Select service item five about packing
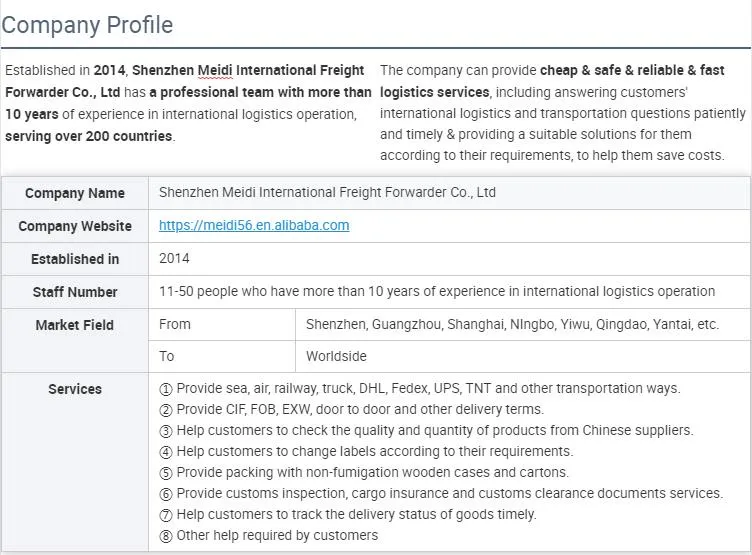The width and height of the screenshot is (752, 555). point(364,472)
